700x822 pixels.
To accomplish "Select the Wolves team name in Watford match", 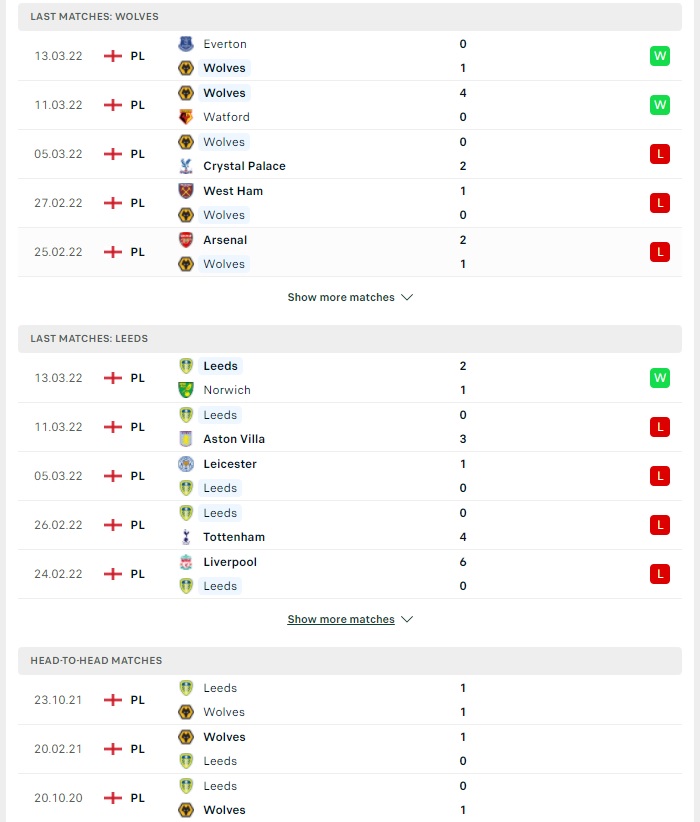I will pyautogui.click(x=224, y=93).
